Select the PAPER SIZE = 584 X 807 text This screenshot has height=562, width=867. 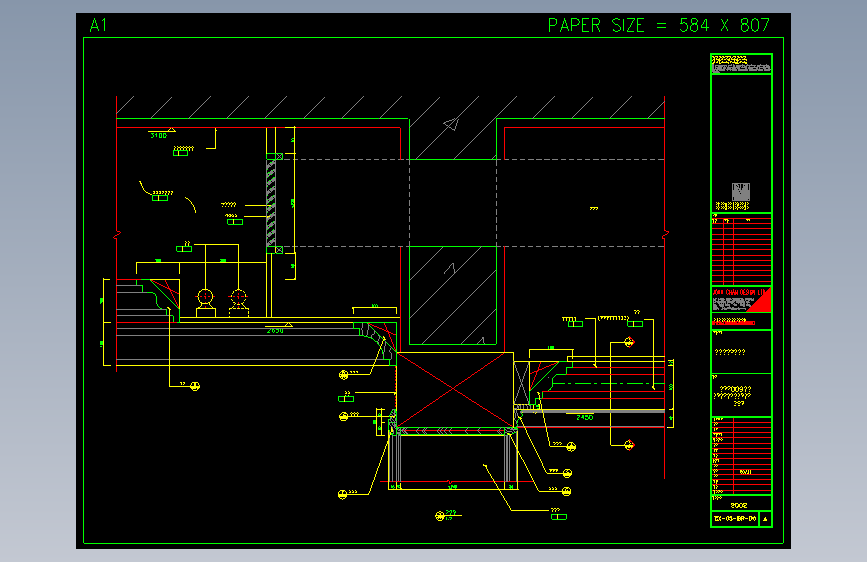pyautogui.click(x=659, y=25)
